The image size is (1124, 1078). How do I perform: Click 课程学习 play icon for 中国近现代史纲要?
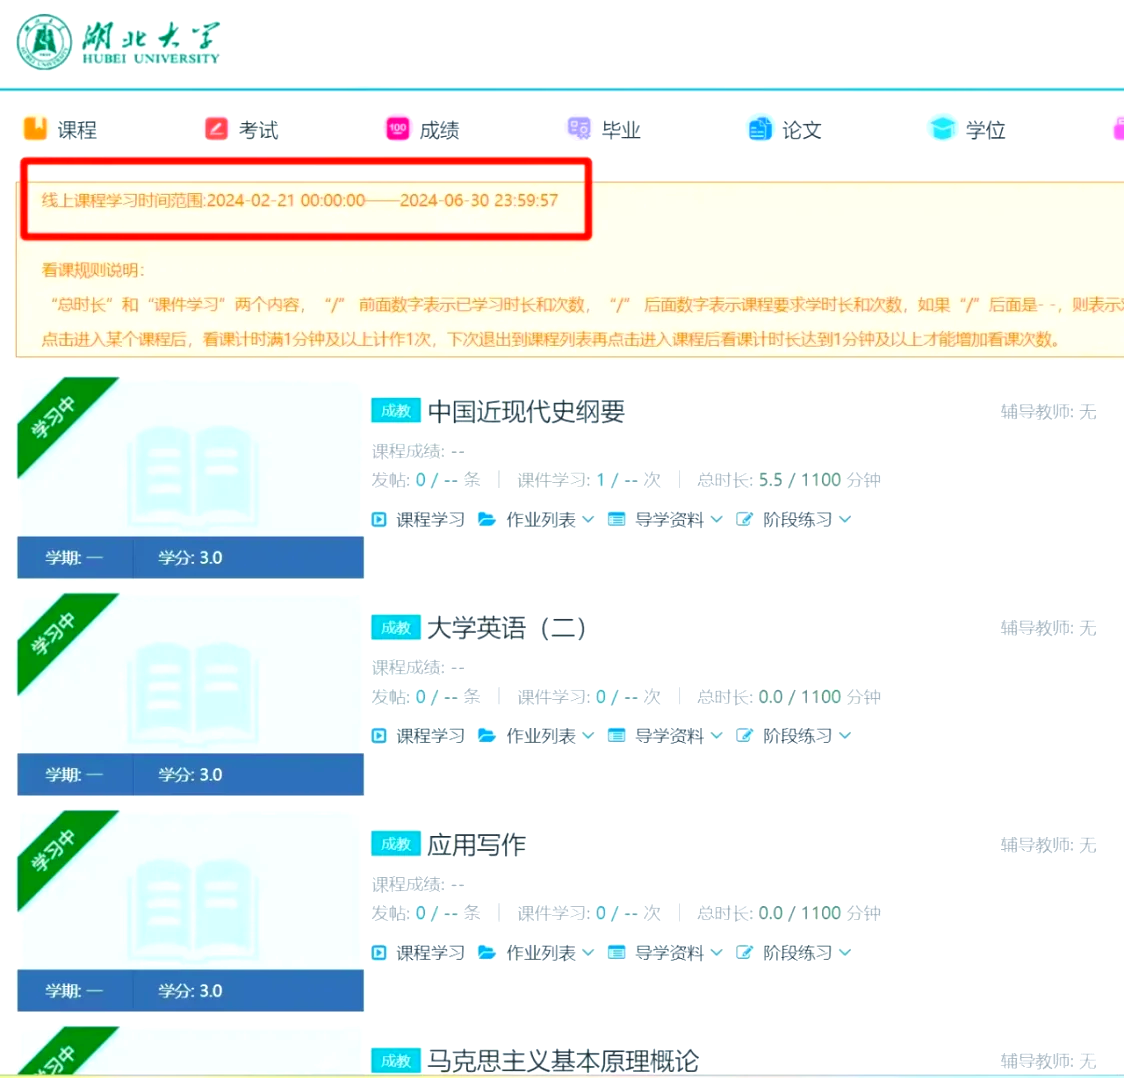pos(379,520)
